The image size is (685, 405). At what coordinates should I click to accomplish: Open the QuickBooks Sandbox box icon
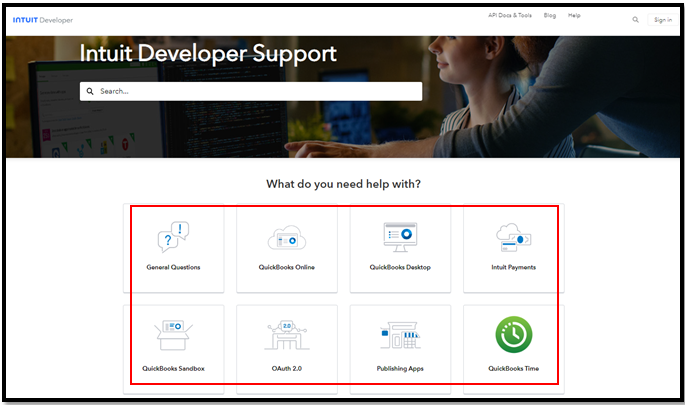coord(173,335)
